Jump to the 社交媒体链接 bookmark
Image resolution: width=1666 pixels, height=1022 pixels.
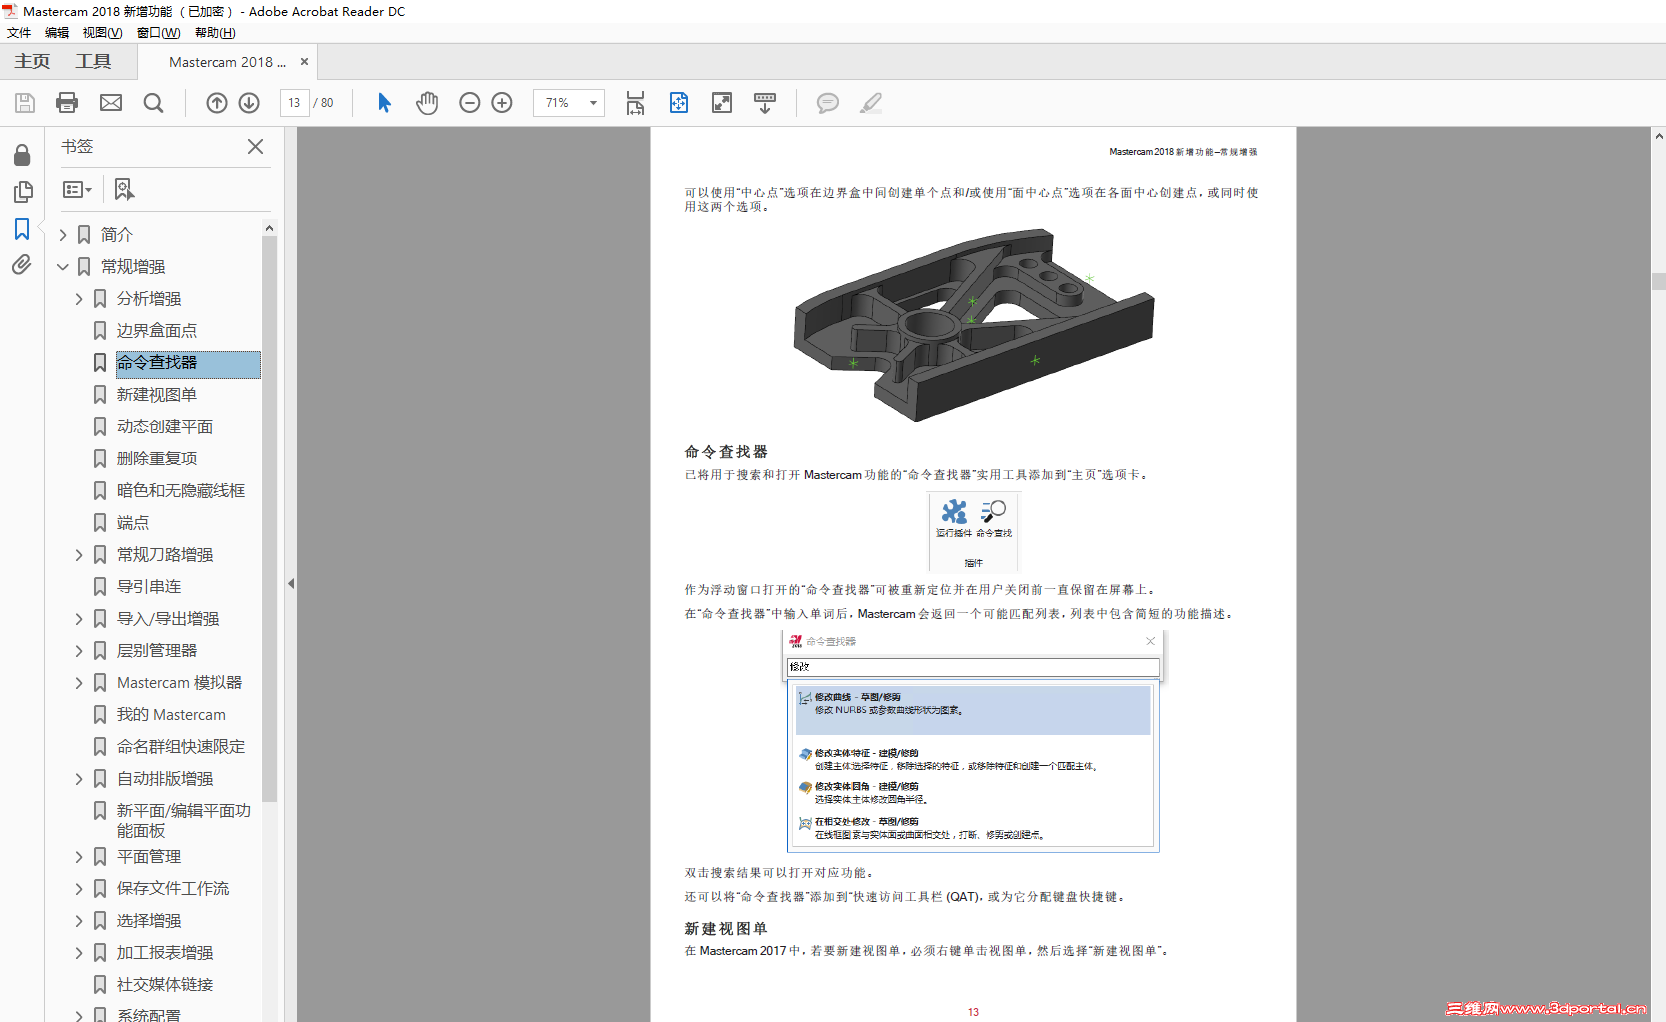(x=165, y=985)
